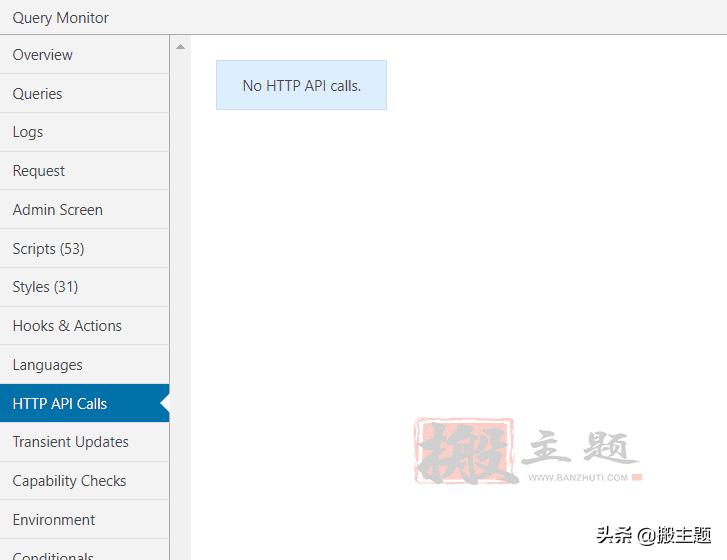This screenshot has height=560, width=727.
Task: Open the Environment section
Action: click(54, 520)
